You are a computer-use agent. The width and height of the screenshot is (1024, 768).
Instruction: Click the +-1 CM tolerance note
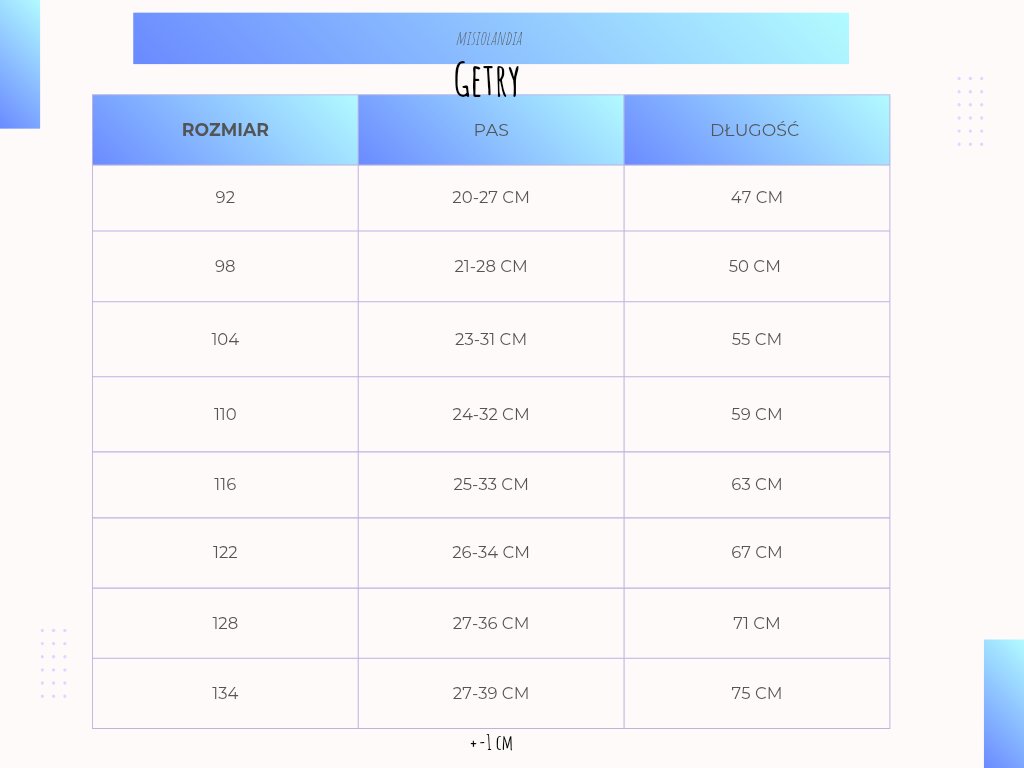pos(491,743)
